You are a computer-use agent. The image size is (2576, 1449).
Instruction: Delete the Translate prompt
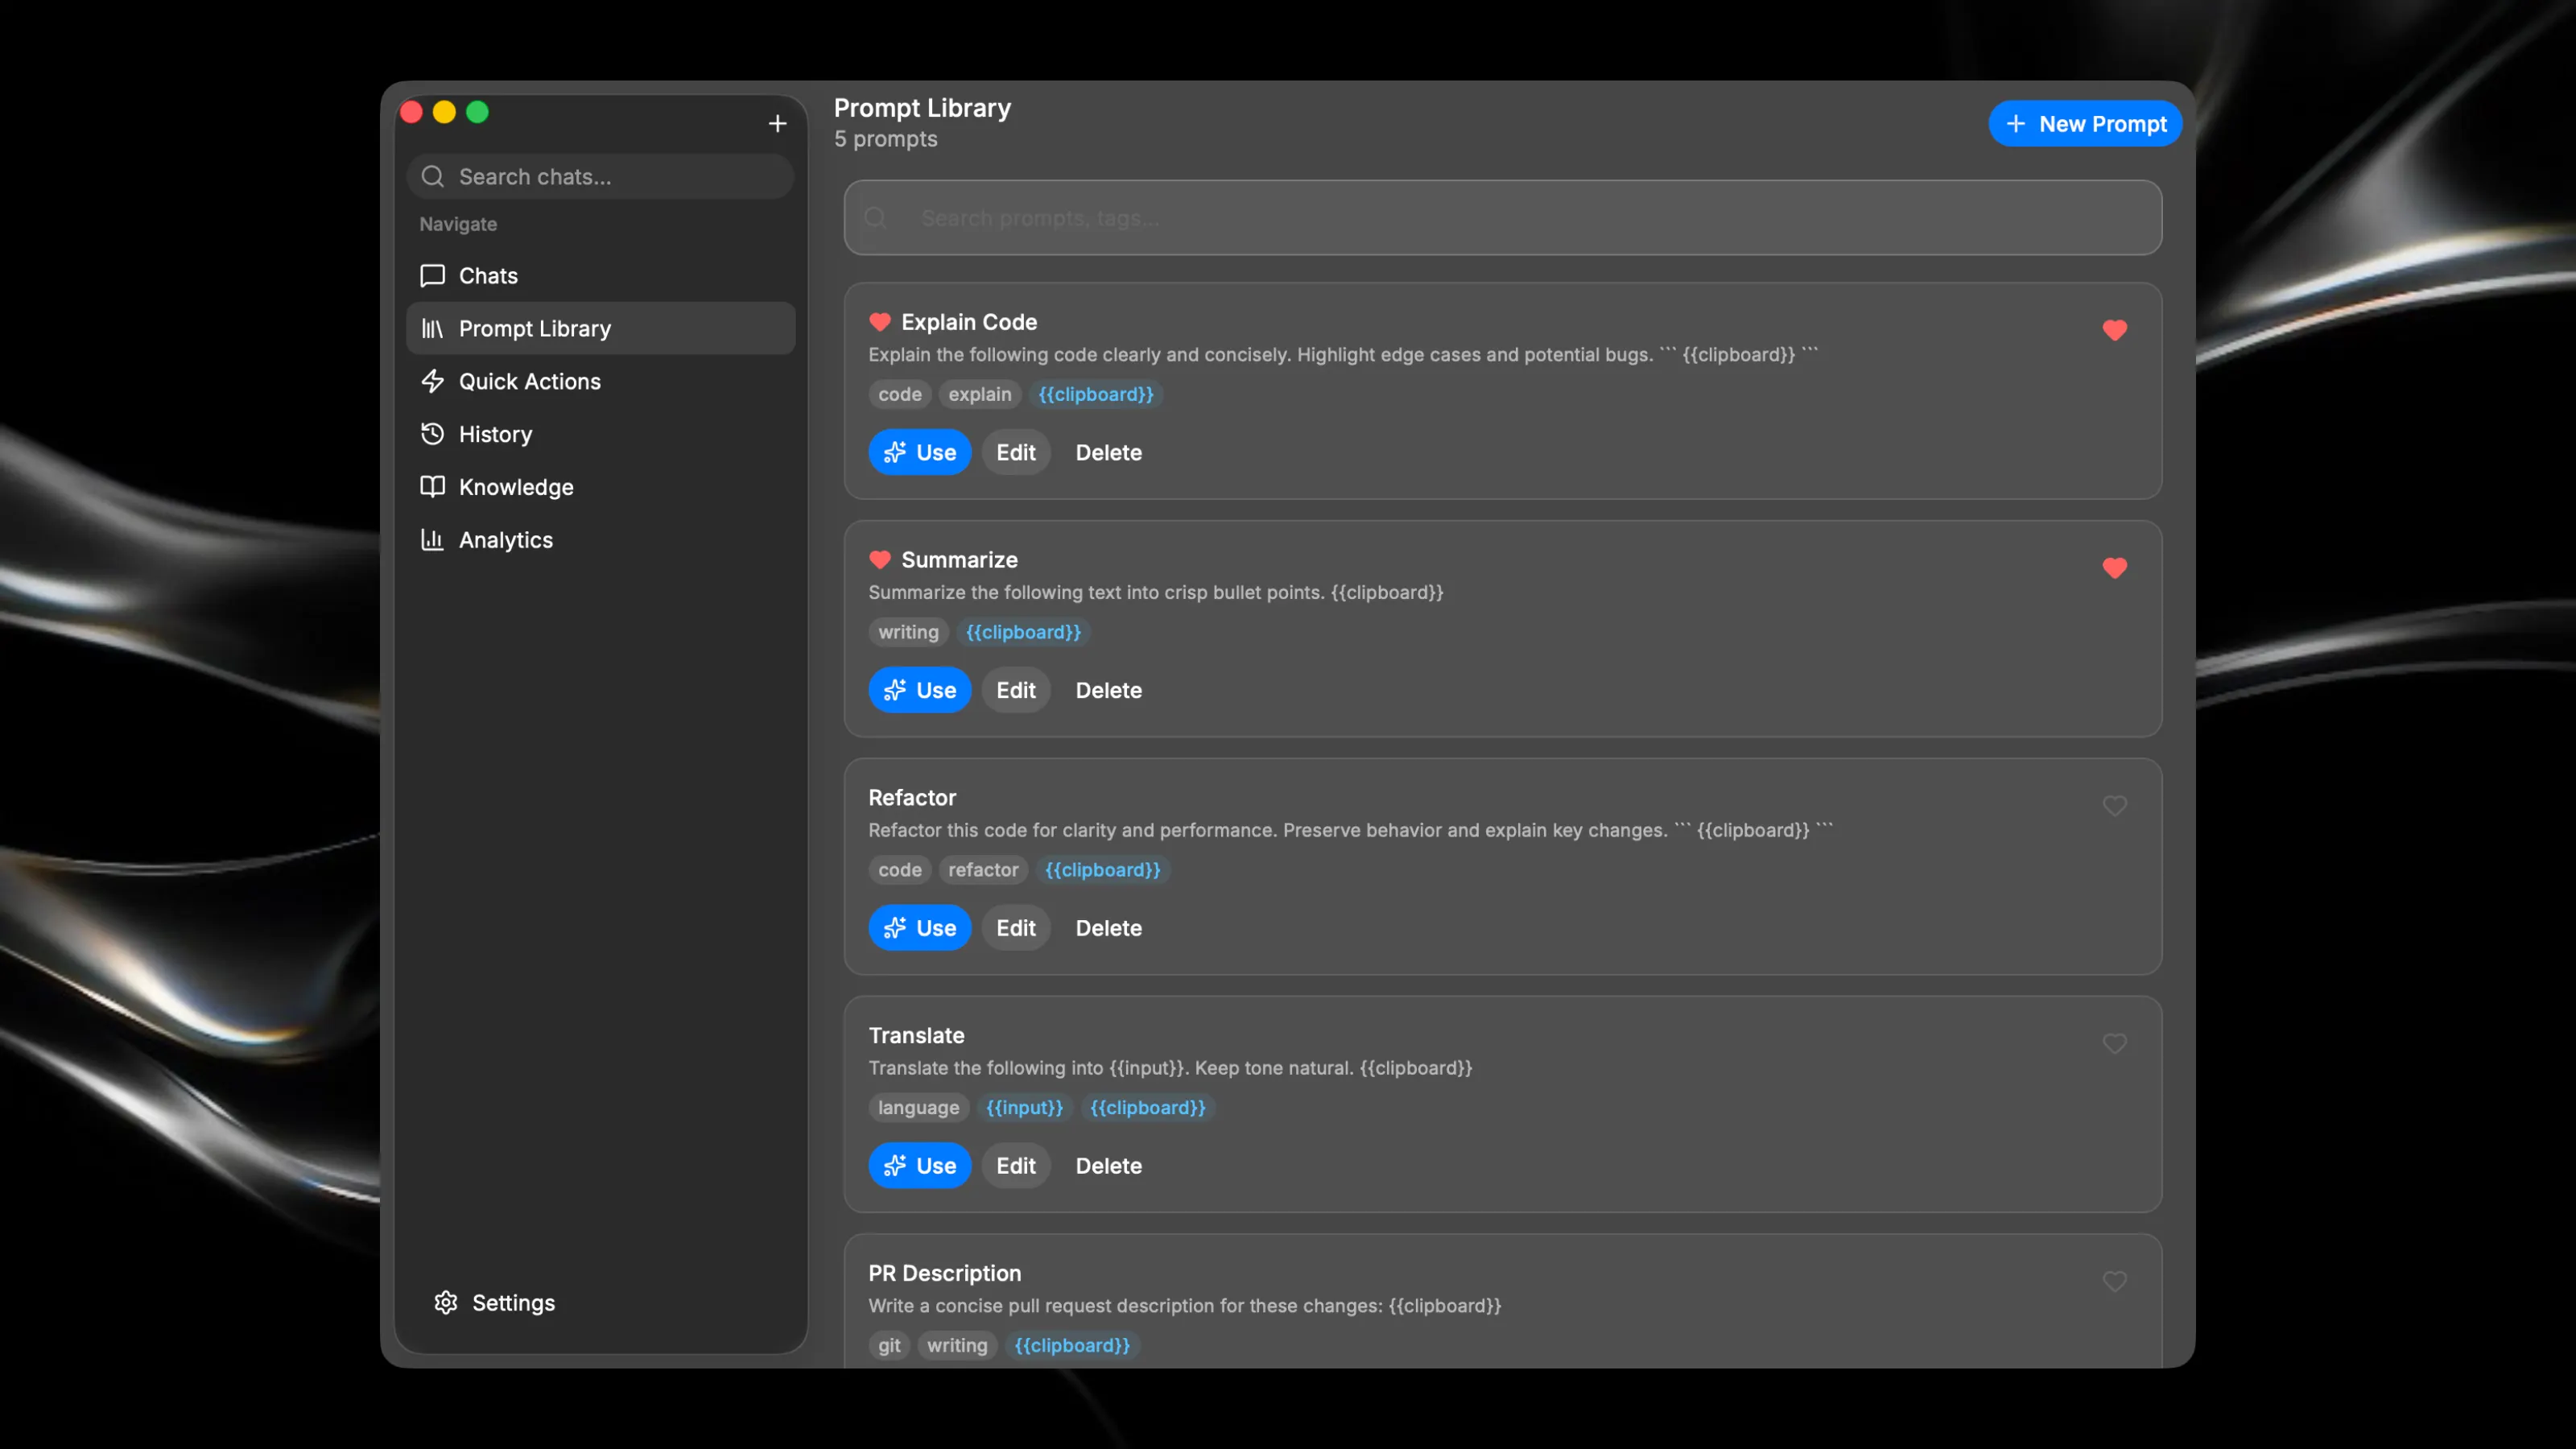coord(1108,1166)
